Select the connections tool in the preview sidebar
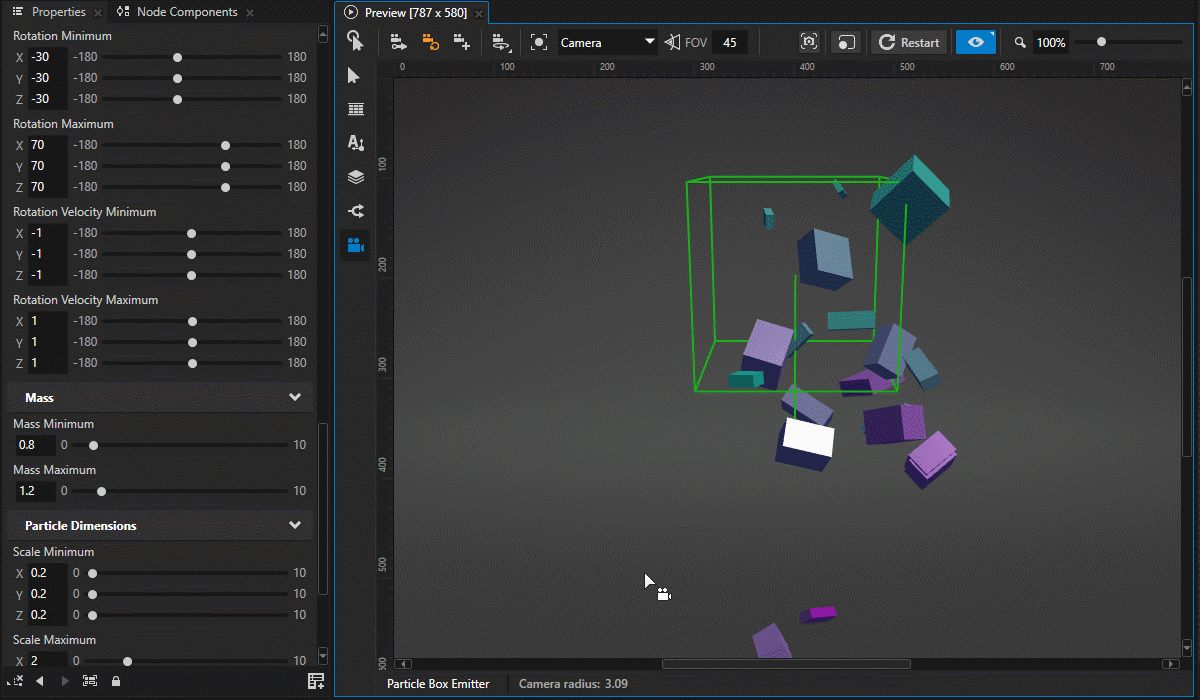1200x700 pixels. (x=355, y=210)
